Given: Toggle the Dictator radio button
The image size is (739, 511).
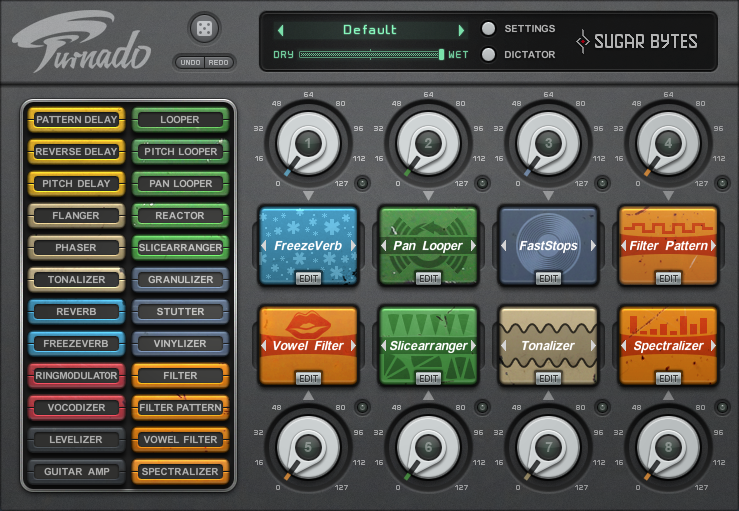Looking at the screenshot, I should coord(489,55).
